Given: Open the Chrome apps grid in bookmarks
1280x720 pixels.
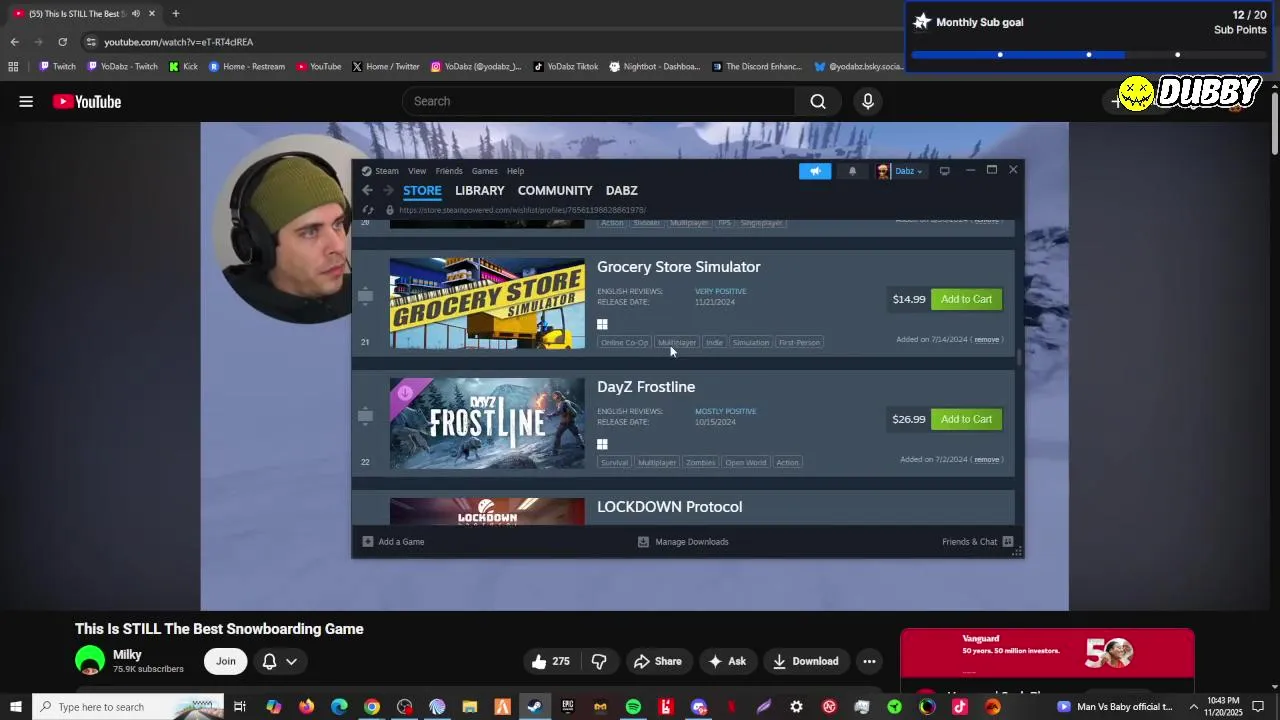Looking at the screenshot, I should (13, 67).
